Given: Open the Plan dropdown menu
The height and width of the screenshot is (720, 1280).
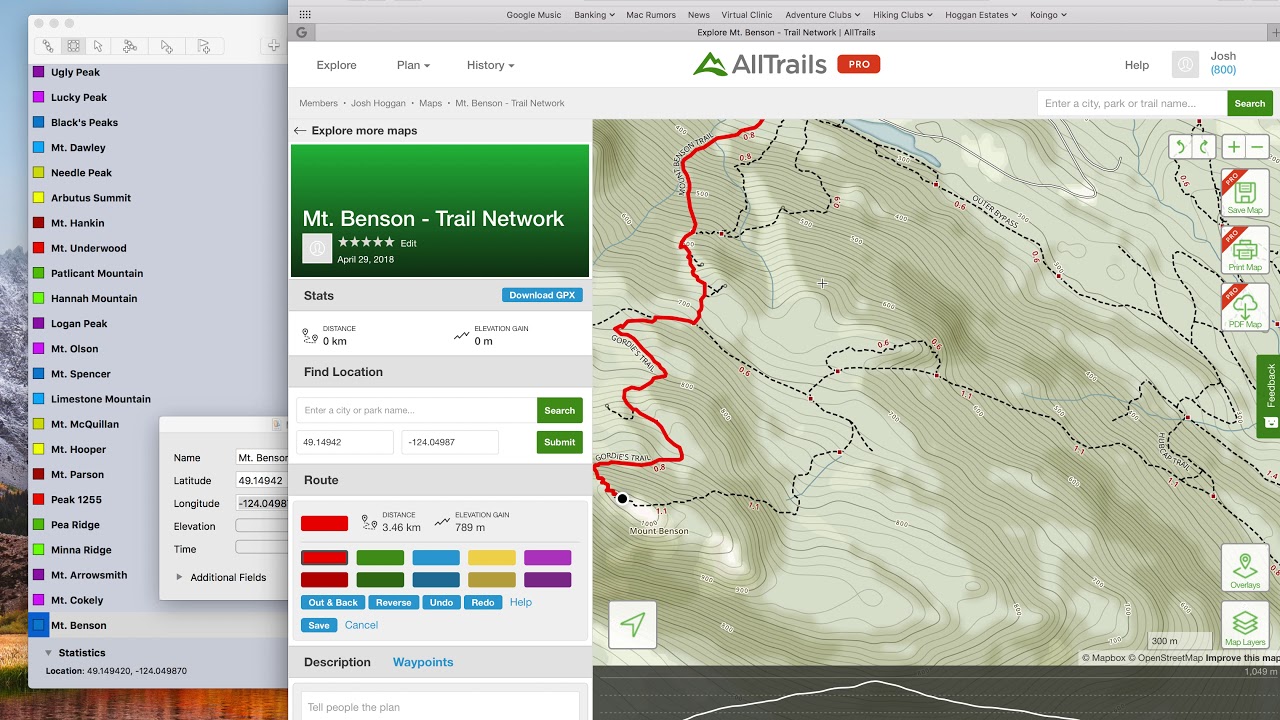Looking at the screenshot, I should 413,65.
